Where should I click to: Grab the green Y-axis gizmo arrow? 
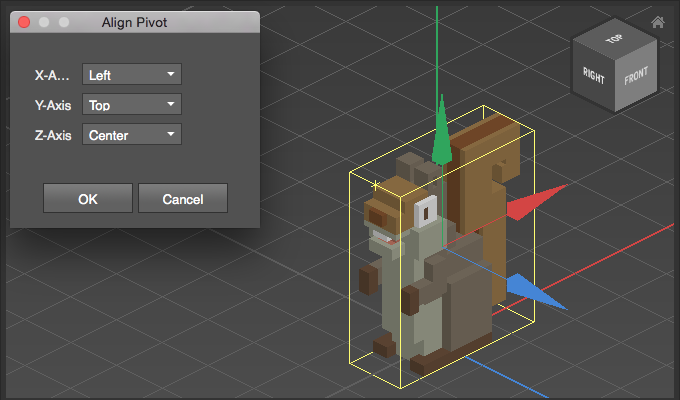(x=440, y=130)
